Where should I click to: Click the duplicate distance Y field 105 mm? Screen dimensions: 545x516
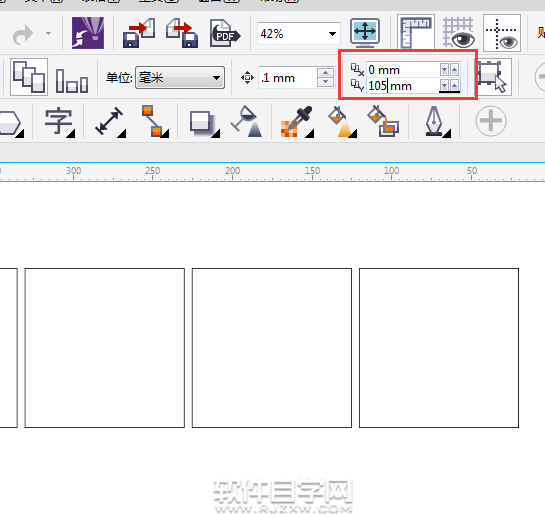(x=403, y=85)
